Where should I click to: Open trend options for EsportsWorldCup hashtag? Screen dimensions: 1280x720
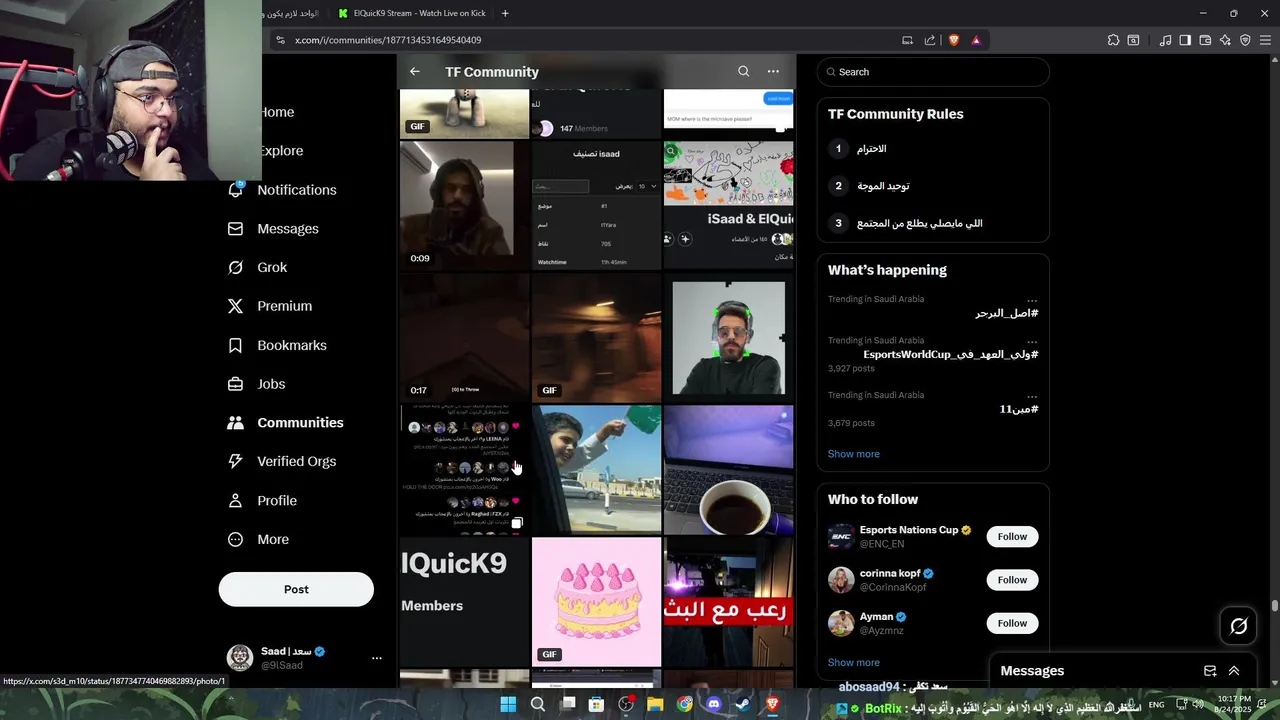[x=1032, y=341]
